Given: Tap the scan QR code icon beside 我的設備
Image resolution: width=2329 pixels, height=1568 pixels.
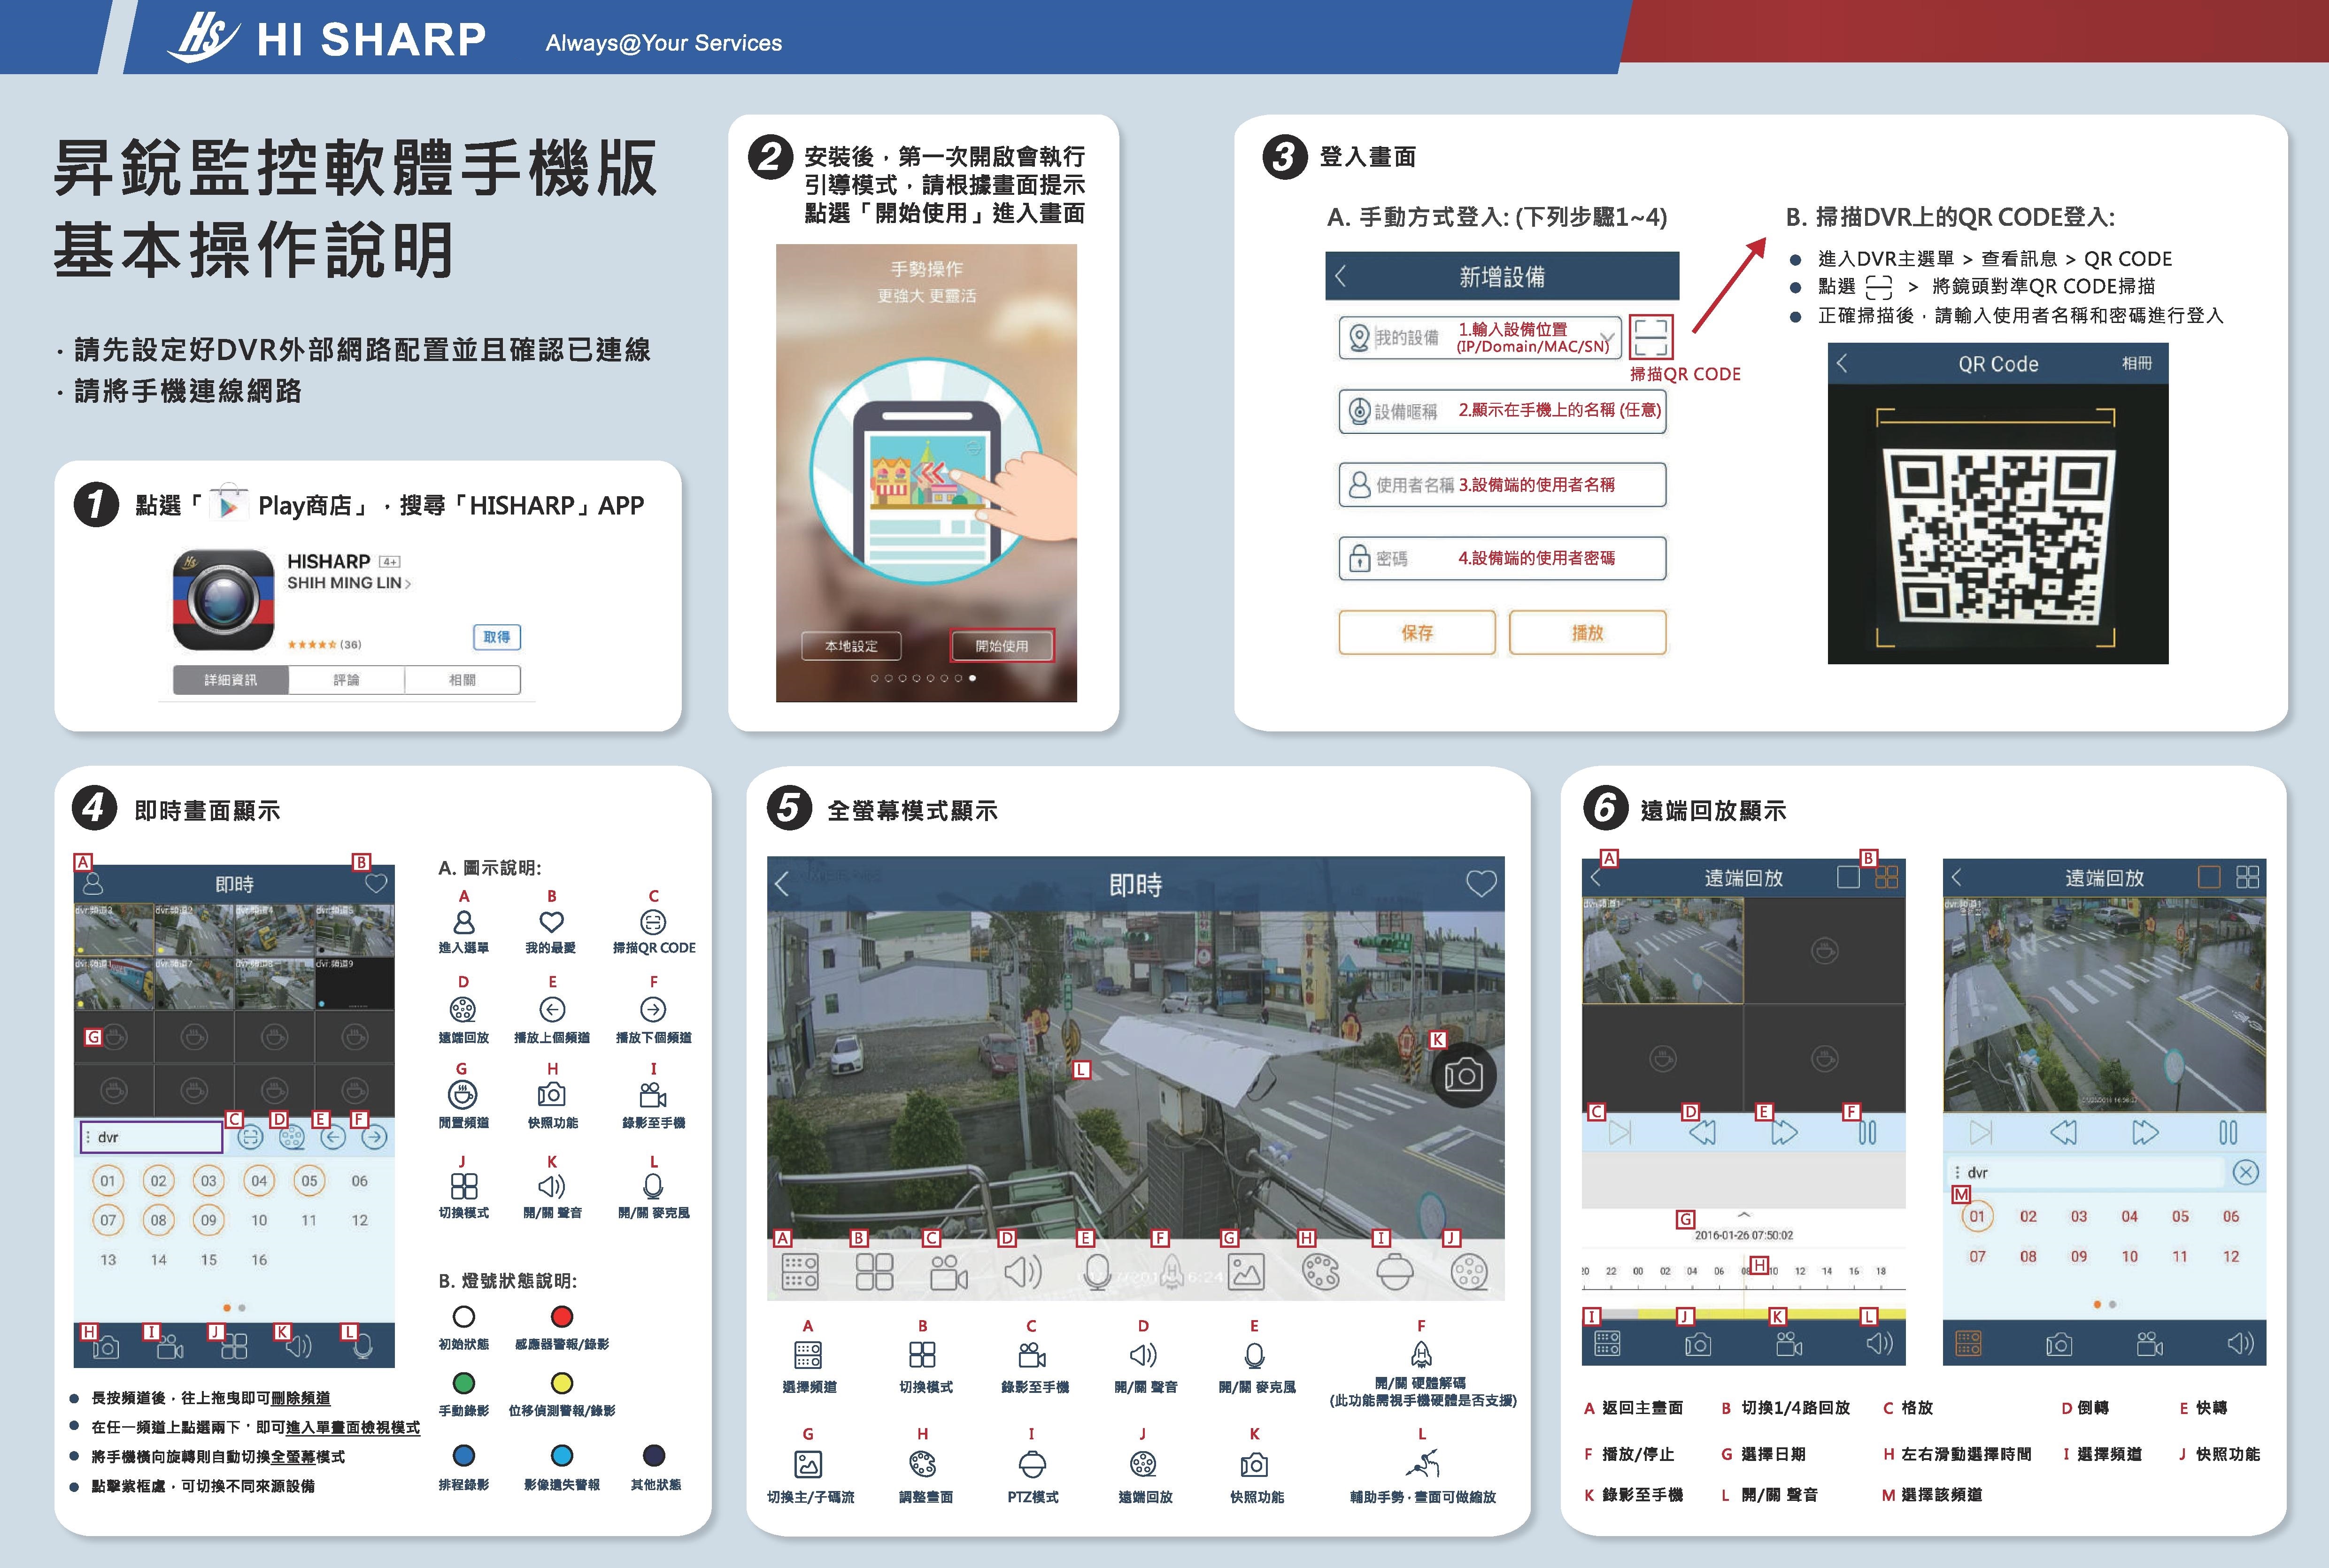Looking at the screenshot, I should pos(1650,337).
